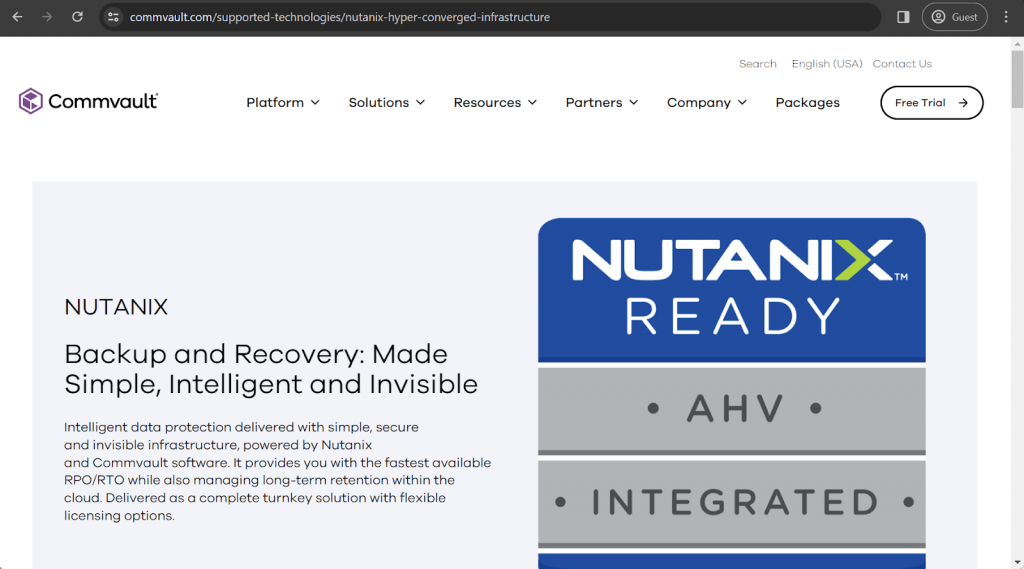This screenshot has width=1024, height=569.
Task: Select the English (USA) language option
Action: coord(826,64)
